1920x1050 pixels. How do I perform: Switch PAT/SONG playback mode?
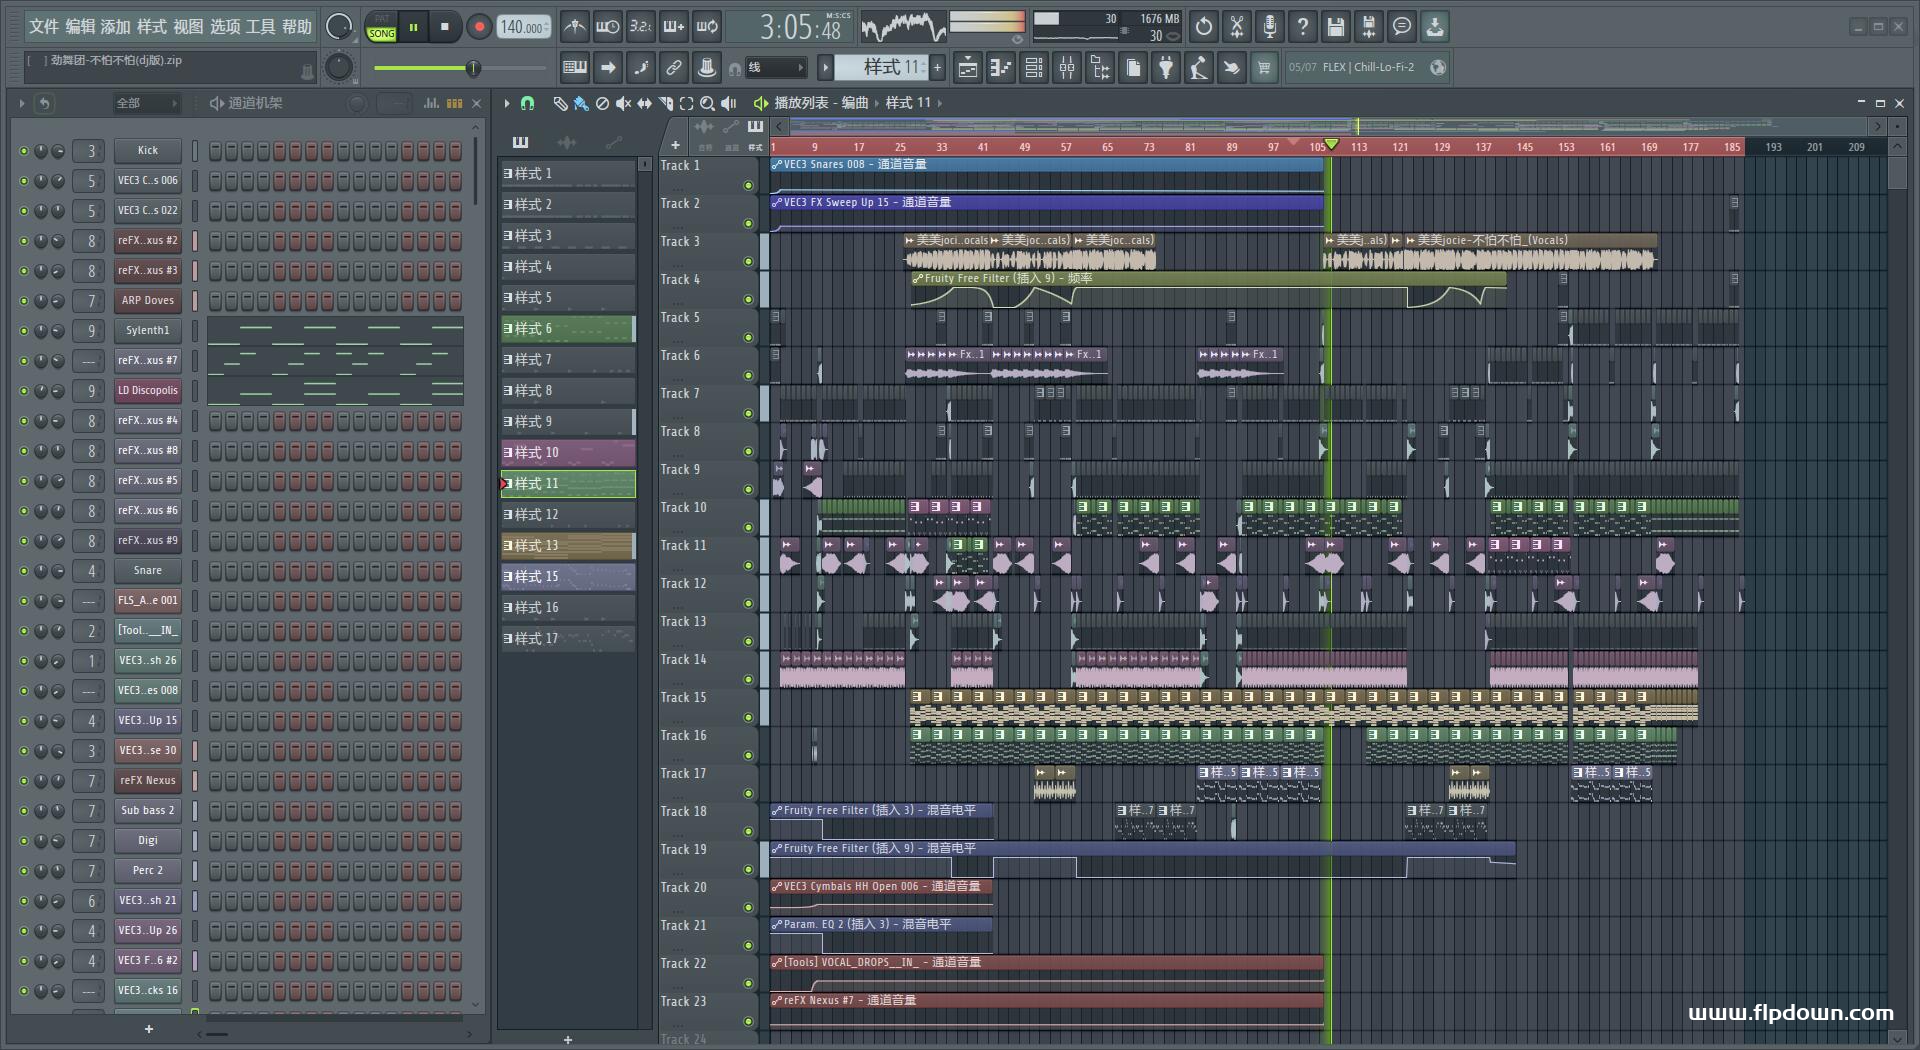381,27
